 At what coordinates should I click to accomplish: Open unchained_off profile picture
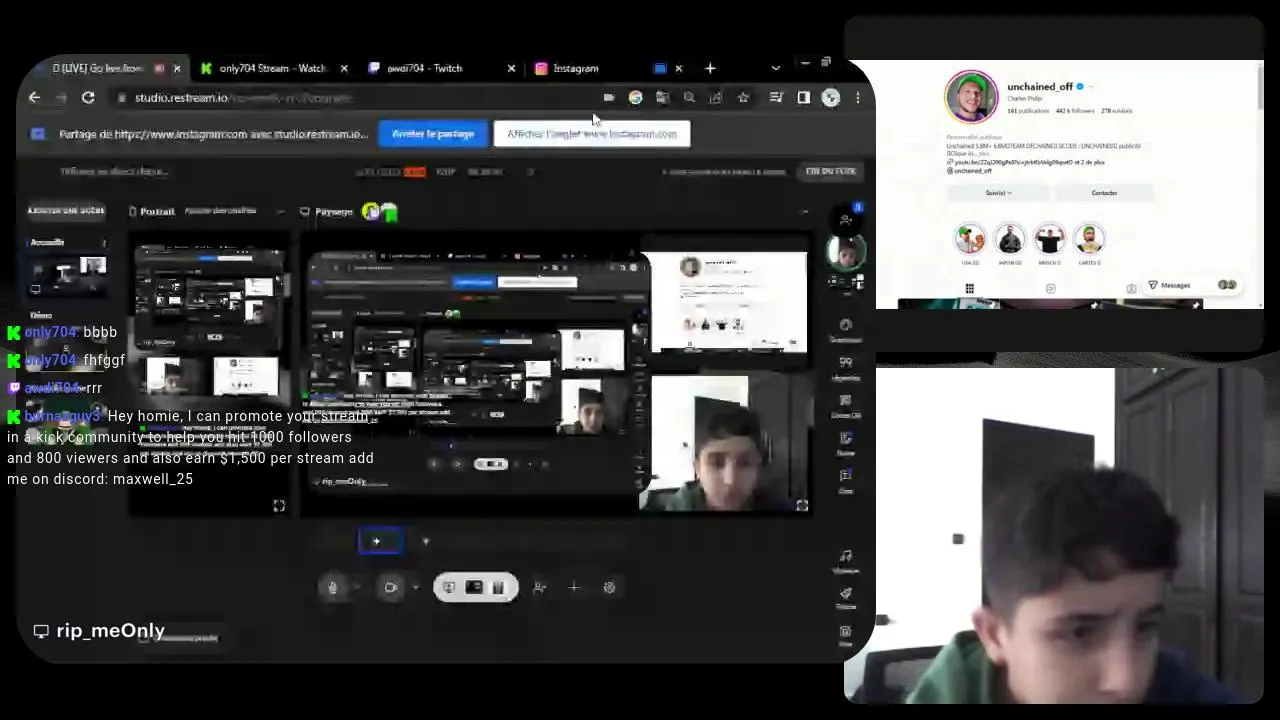coord(971,98)
